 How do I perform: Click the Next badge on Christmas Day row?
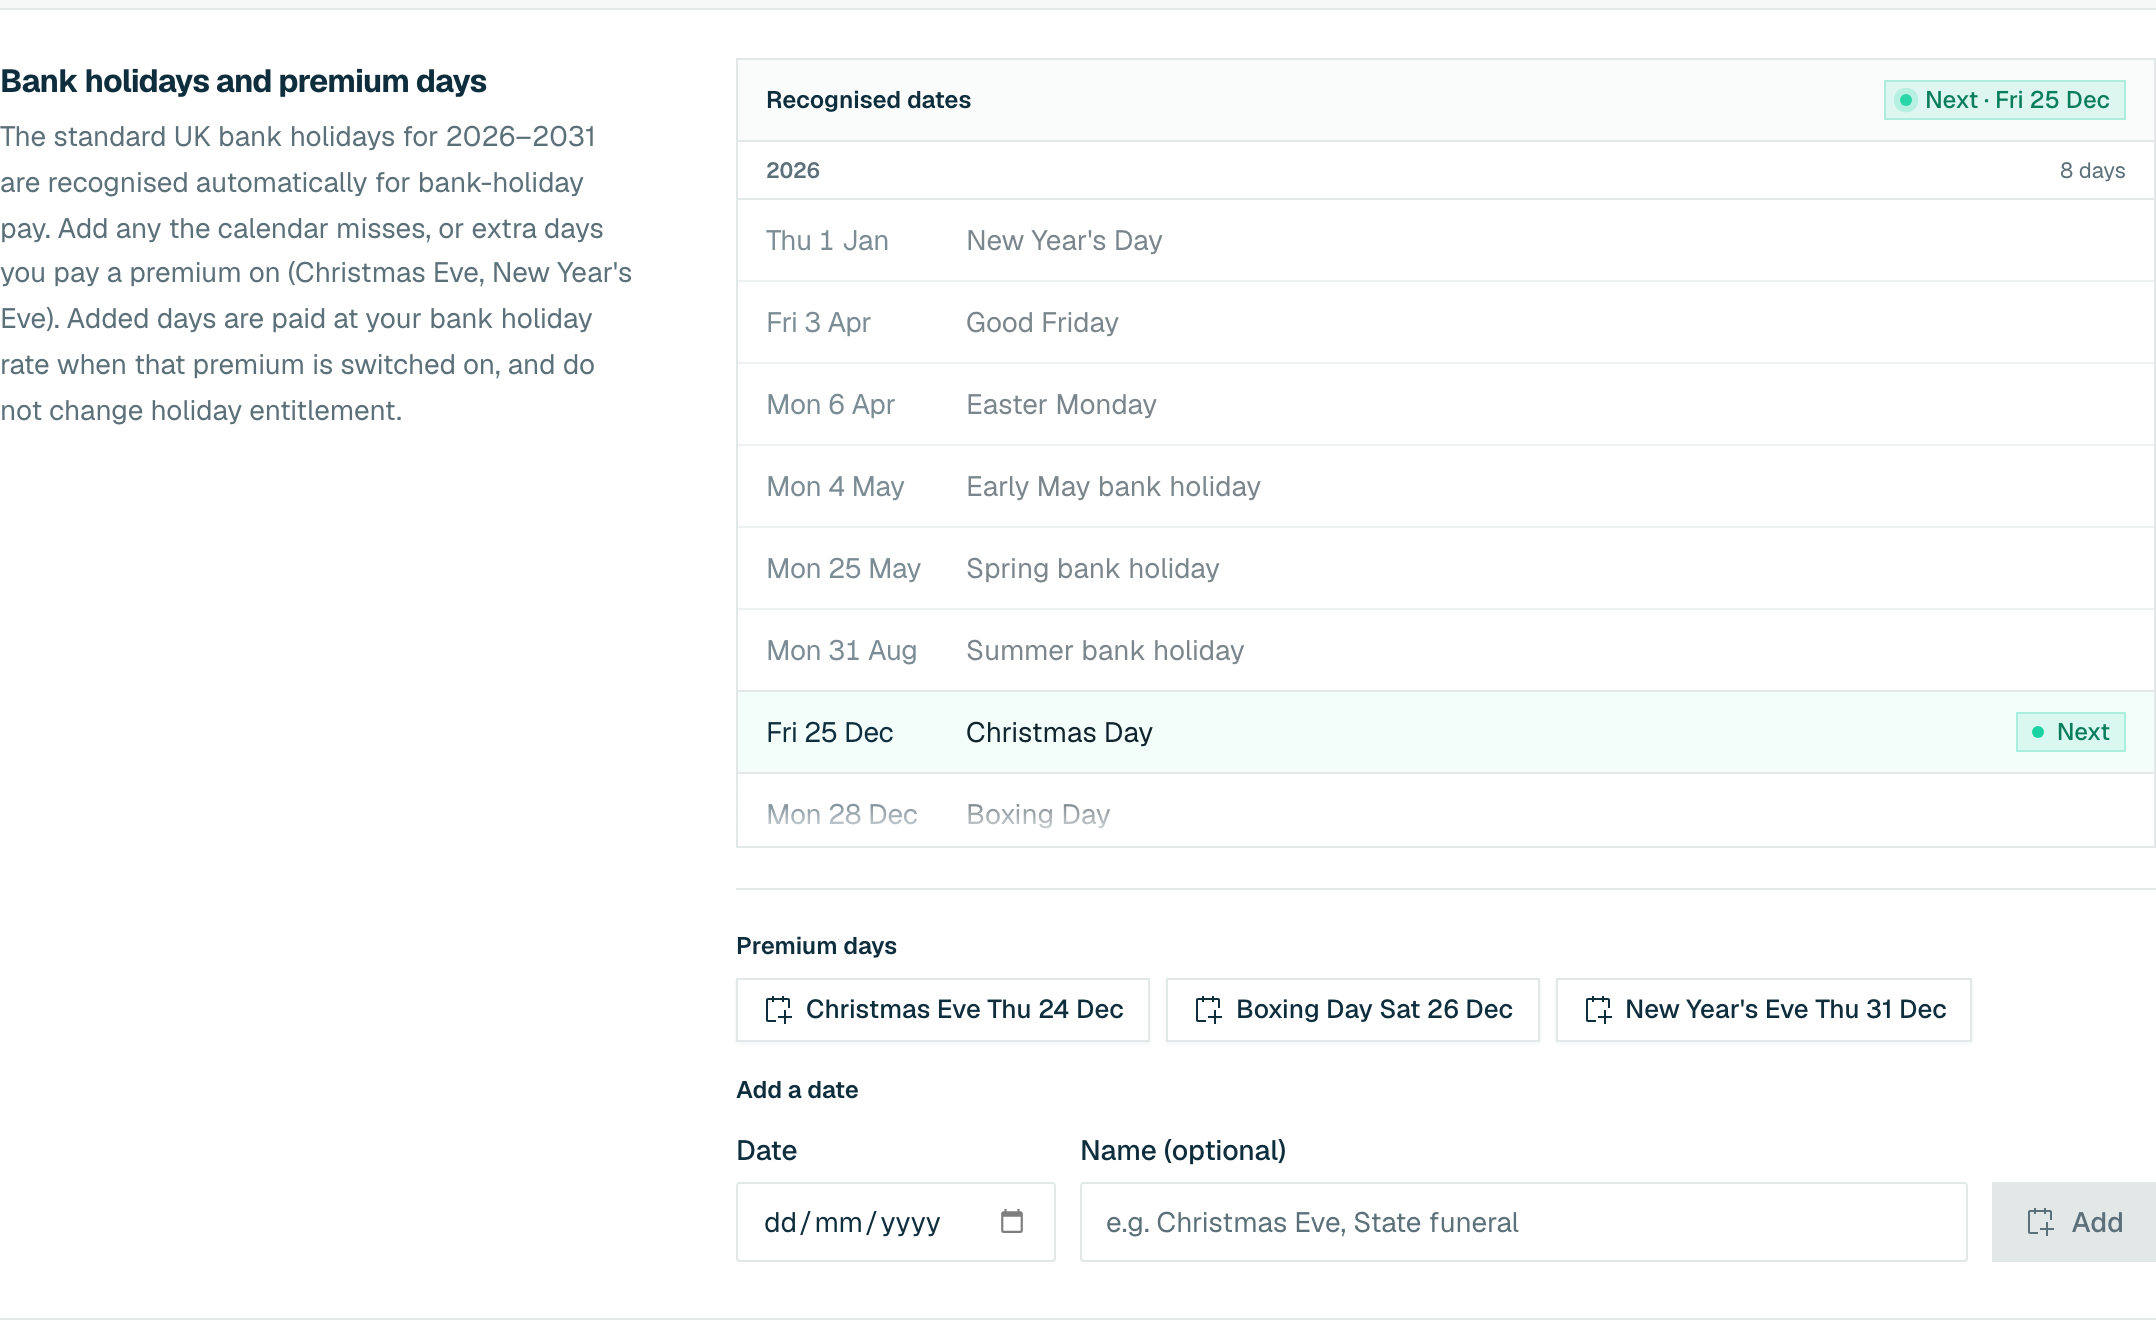[x=2071, y=732]
